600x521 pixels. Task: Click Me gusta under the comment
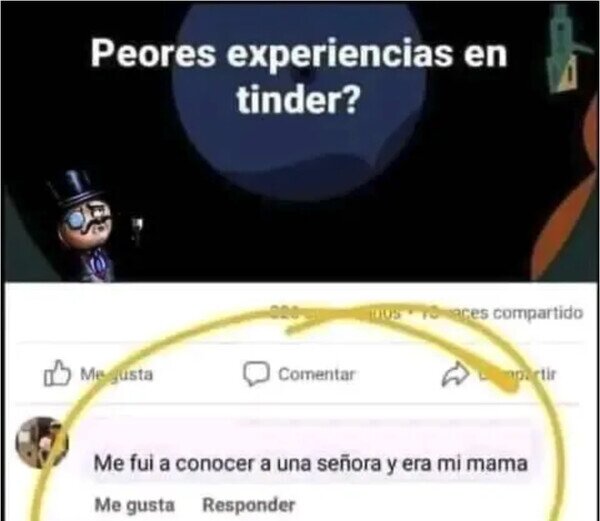pos(134,505)
